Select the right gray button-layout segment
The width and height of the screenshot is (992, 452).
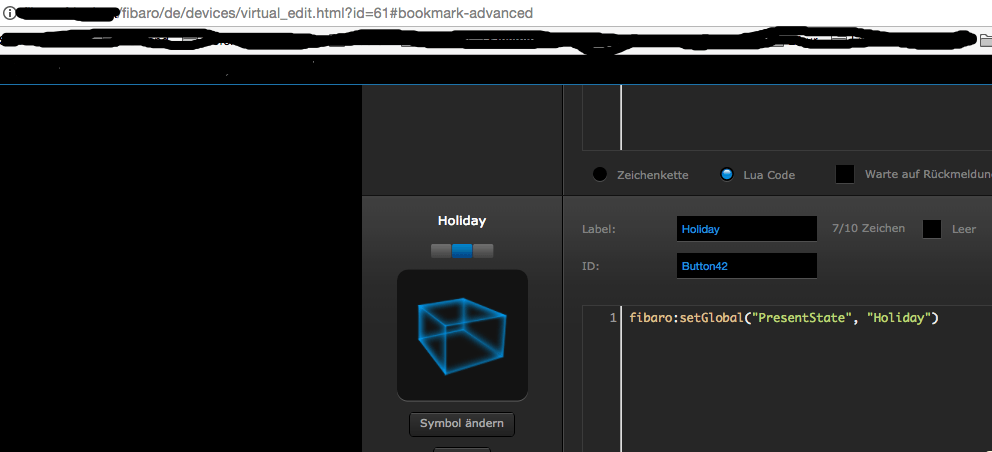[x=483, y=251]
